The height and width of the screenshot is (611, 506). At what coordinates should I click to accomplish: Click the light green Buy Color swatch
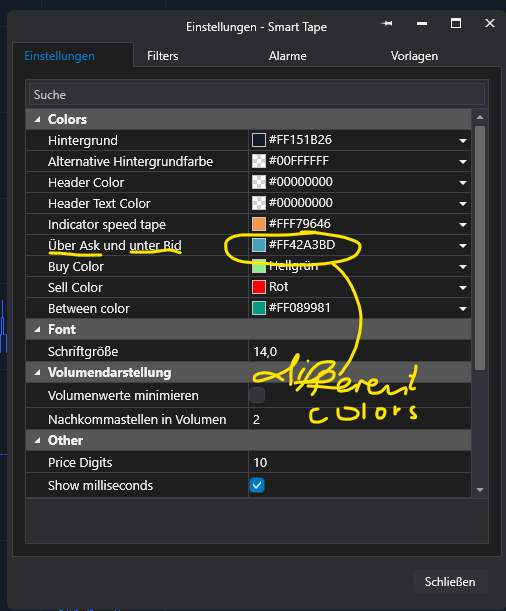pyautogui.click(x=259, y=266)
